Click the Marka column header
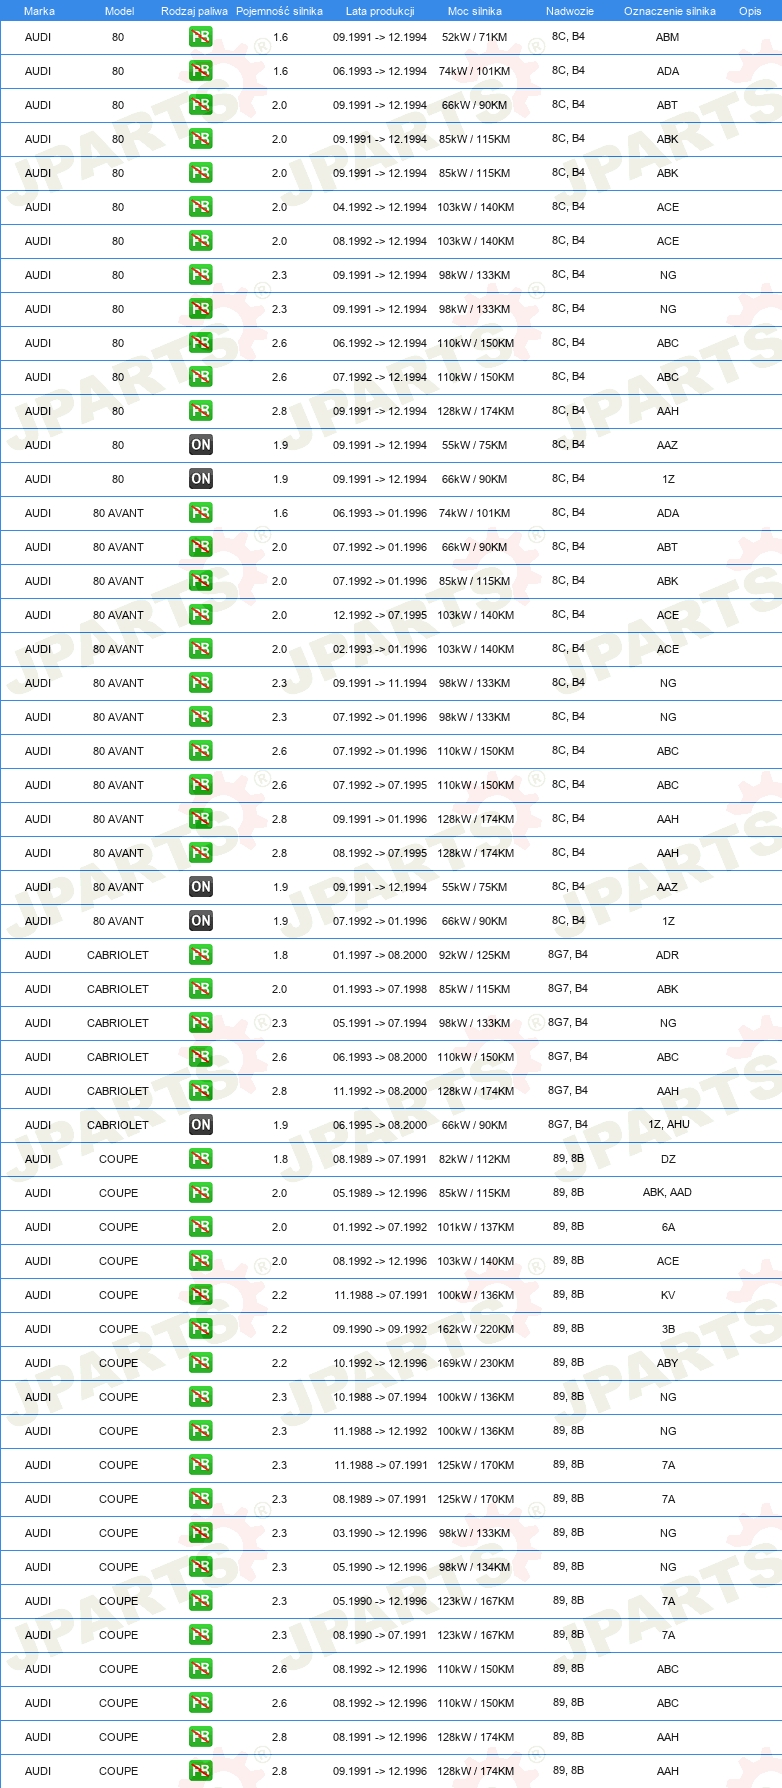782x1788 pixels. tap(39, 11)
